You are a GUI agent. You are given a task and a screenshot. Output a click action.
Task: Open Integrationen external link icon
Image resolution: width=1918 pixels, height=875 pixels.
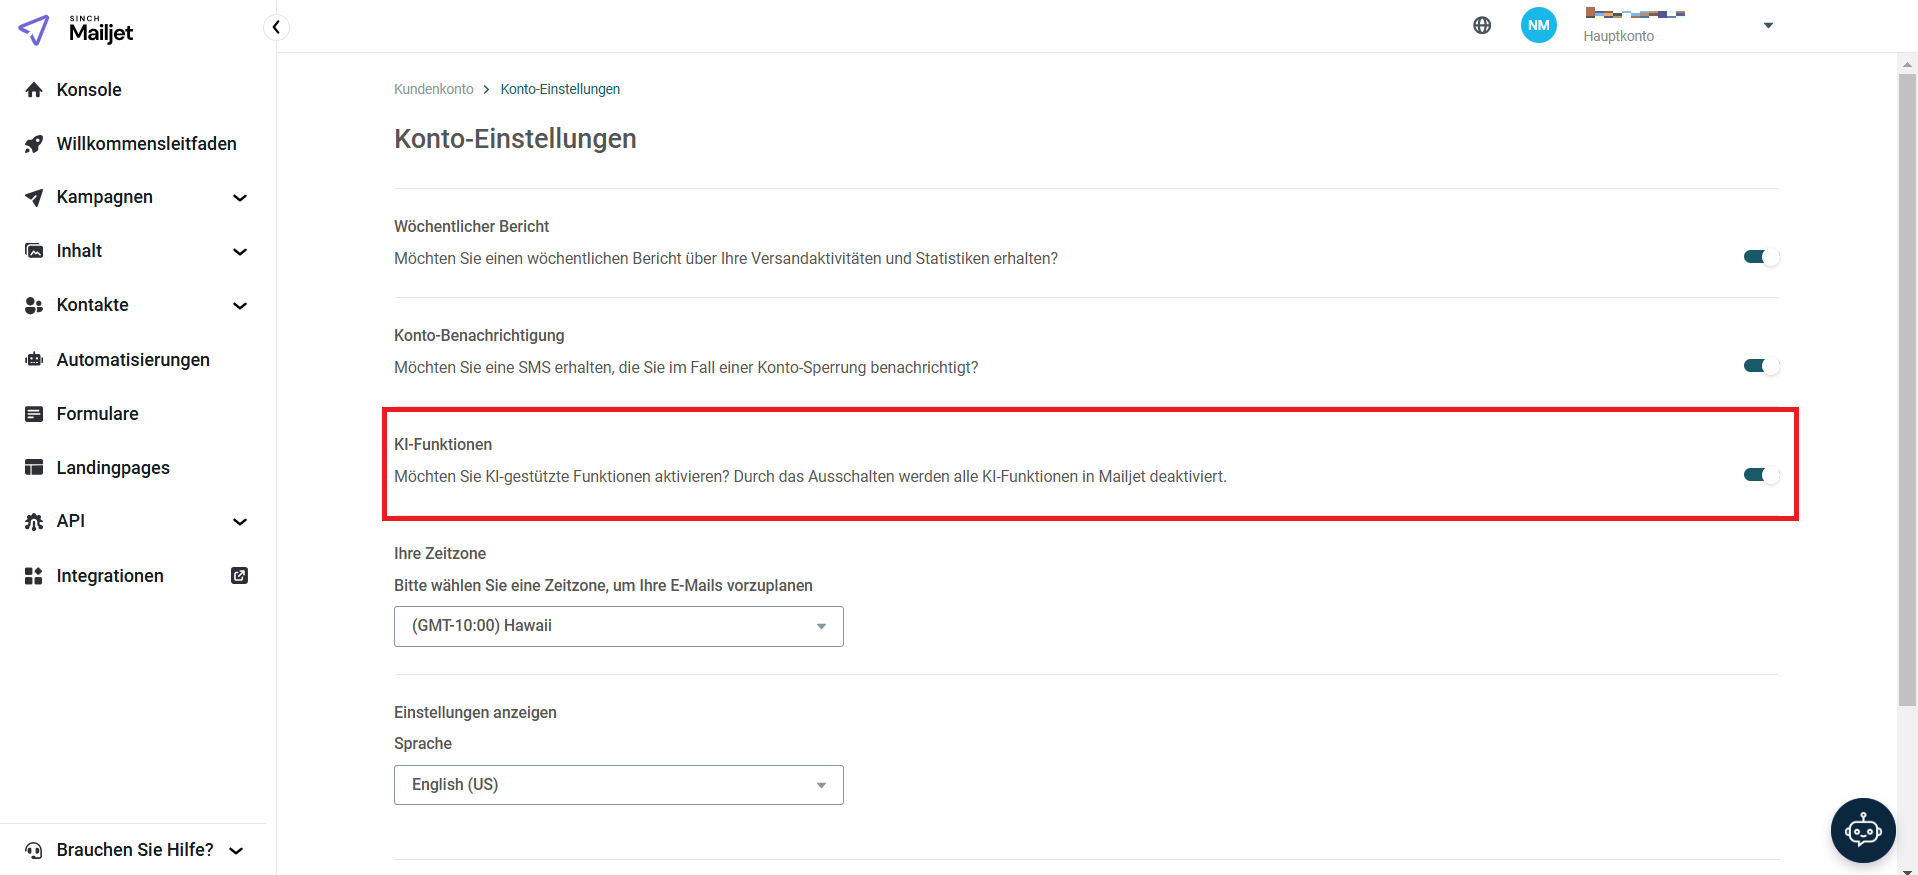pos(240,575)
